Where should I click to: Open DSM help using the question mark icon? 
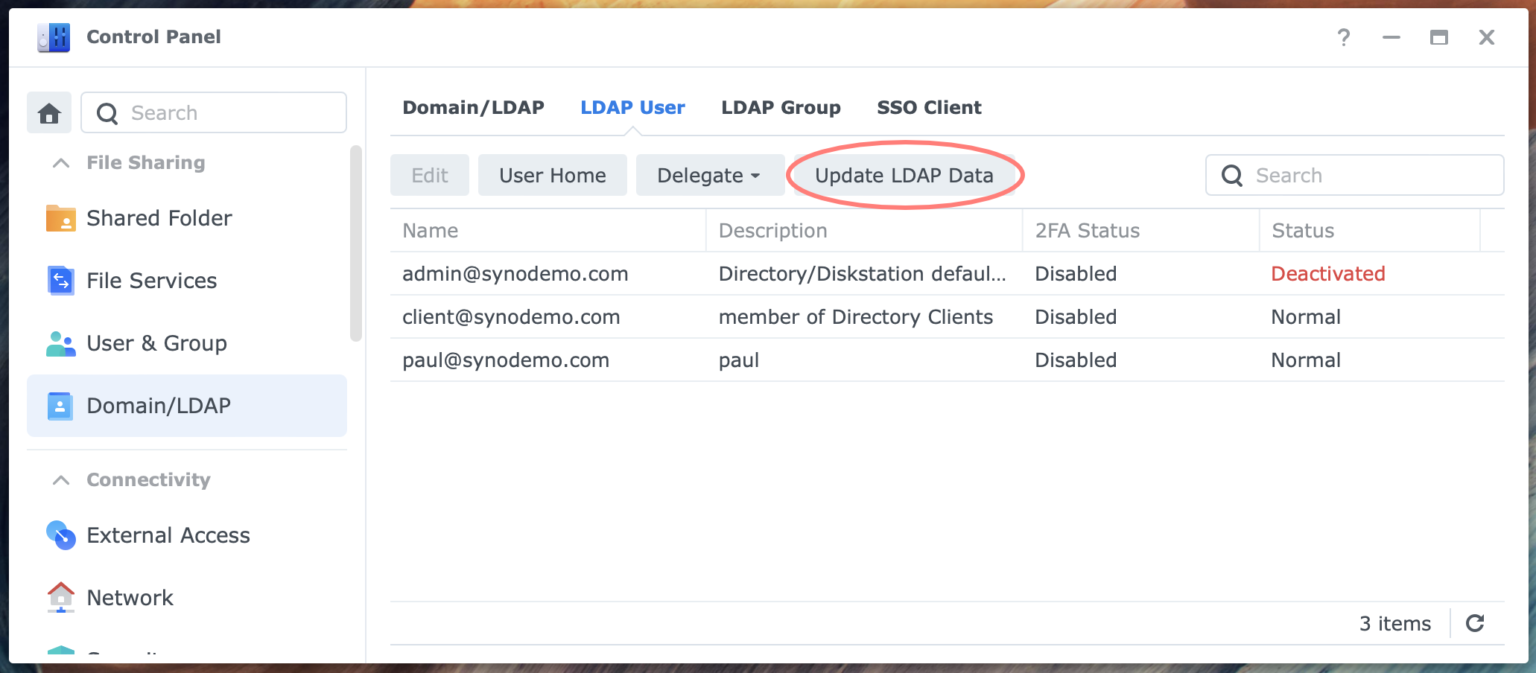[x=1343, y=37]
